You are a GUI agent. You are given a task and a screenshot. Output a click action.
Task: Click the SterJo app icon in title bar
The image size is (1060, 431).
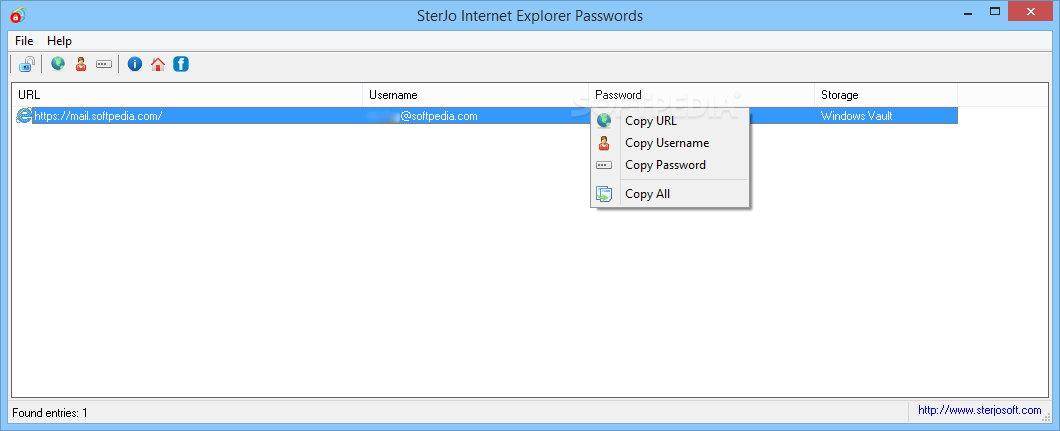[x=18, y=14]
